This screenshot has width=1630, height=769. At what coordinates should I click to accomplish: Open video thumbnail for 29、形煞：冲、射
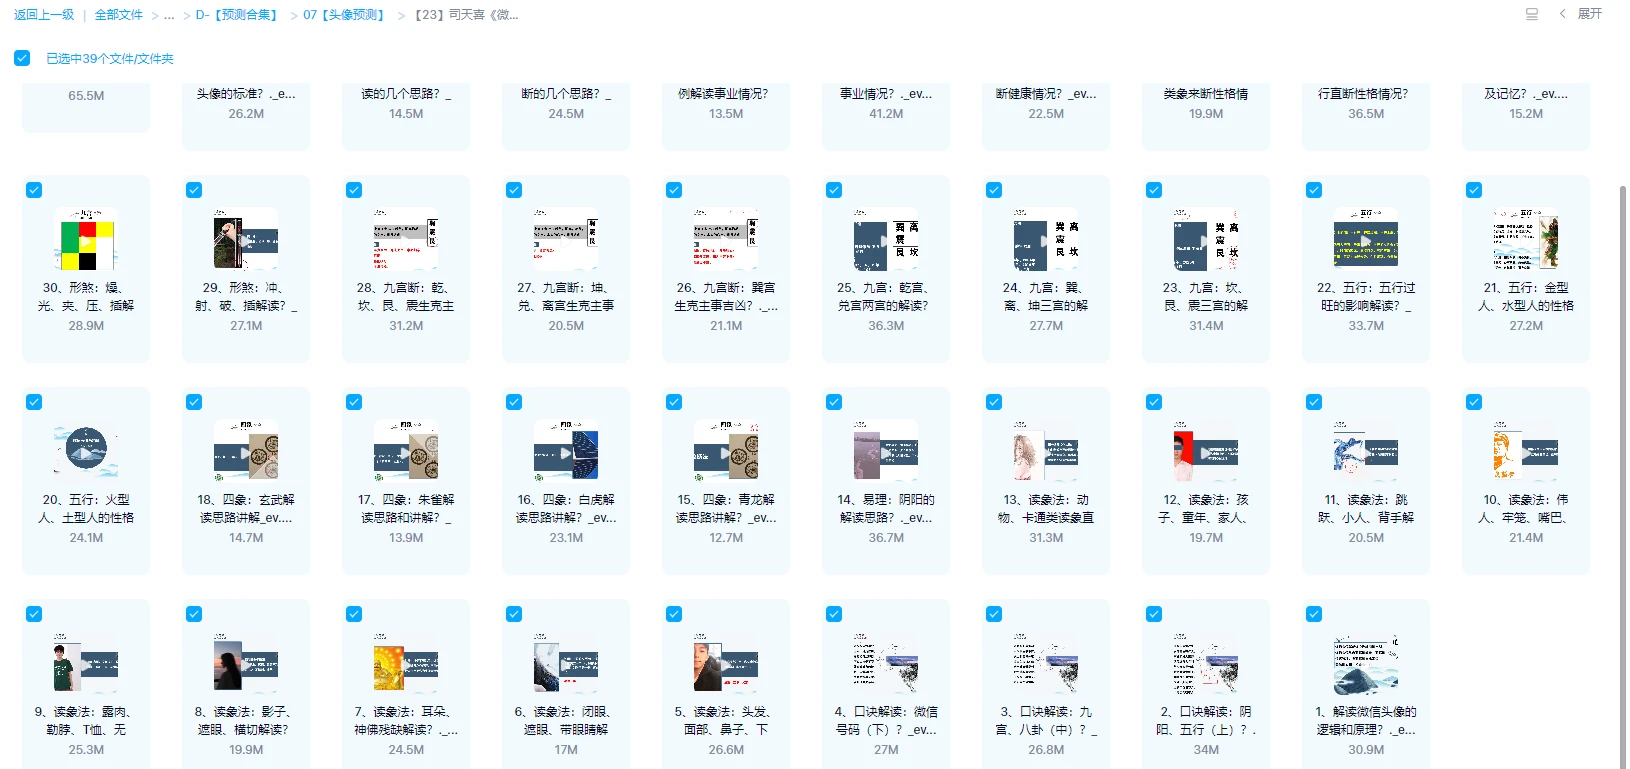246,240
